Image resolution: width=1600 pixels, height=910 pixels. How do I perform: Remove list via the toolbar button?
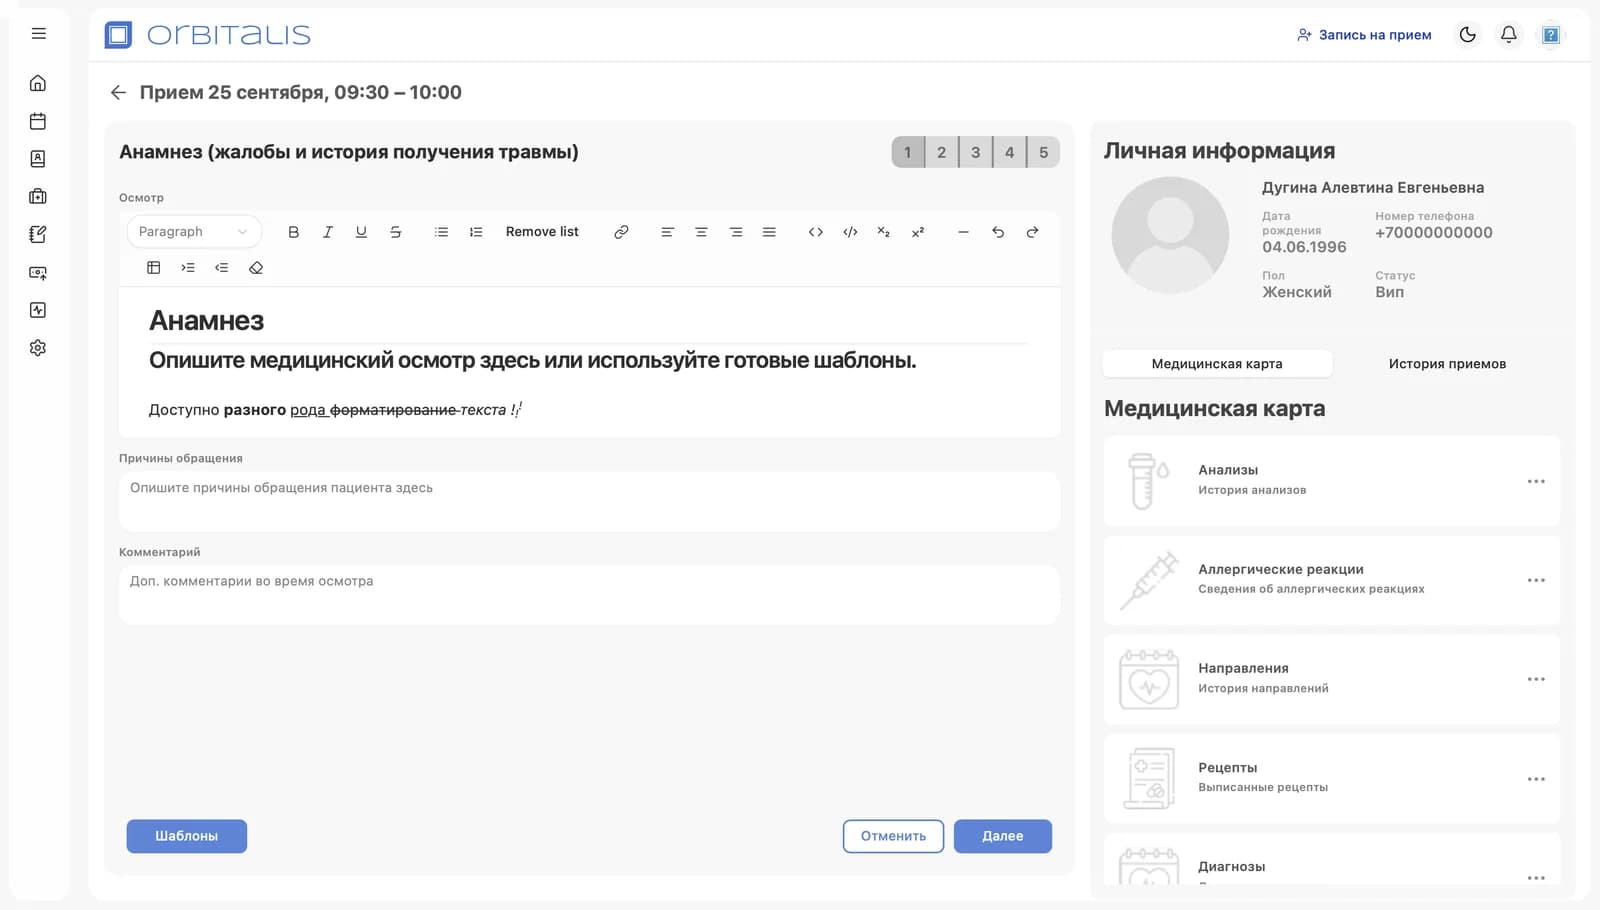(542, 232)
